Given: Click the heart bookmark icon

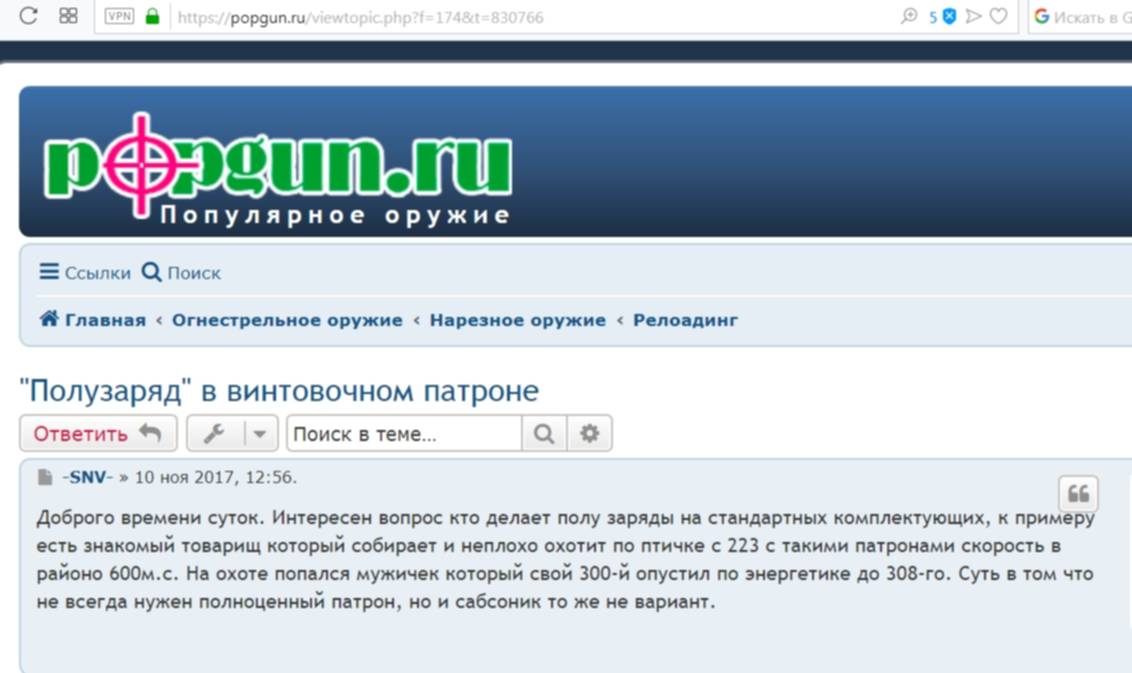Looking at the screenshot, I should (x=998, y=16).
